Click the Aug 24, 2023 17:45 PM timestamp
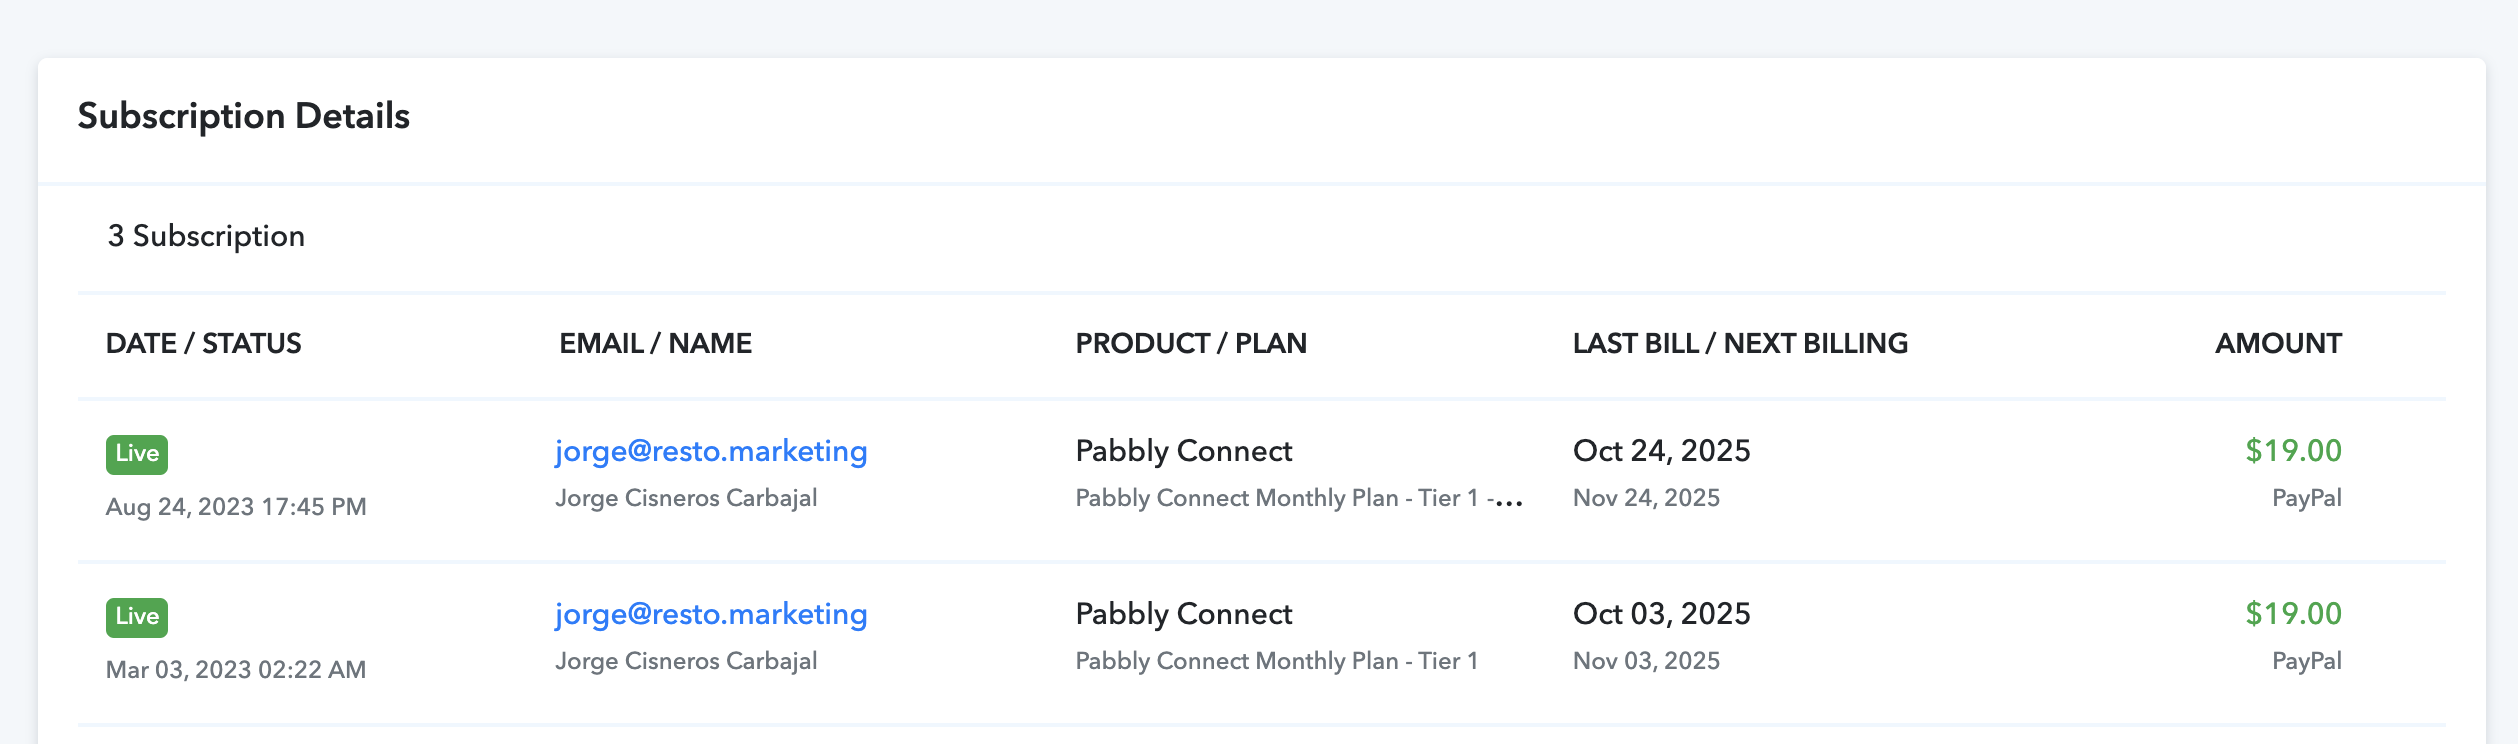Image resolution: width=2518 pixels, height=744 pixels. pyautogui.click(x=236, y=507)
